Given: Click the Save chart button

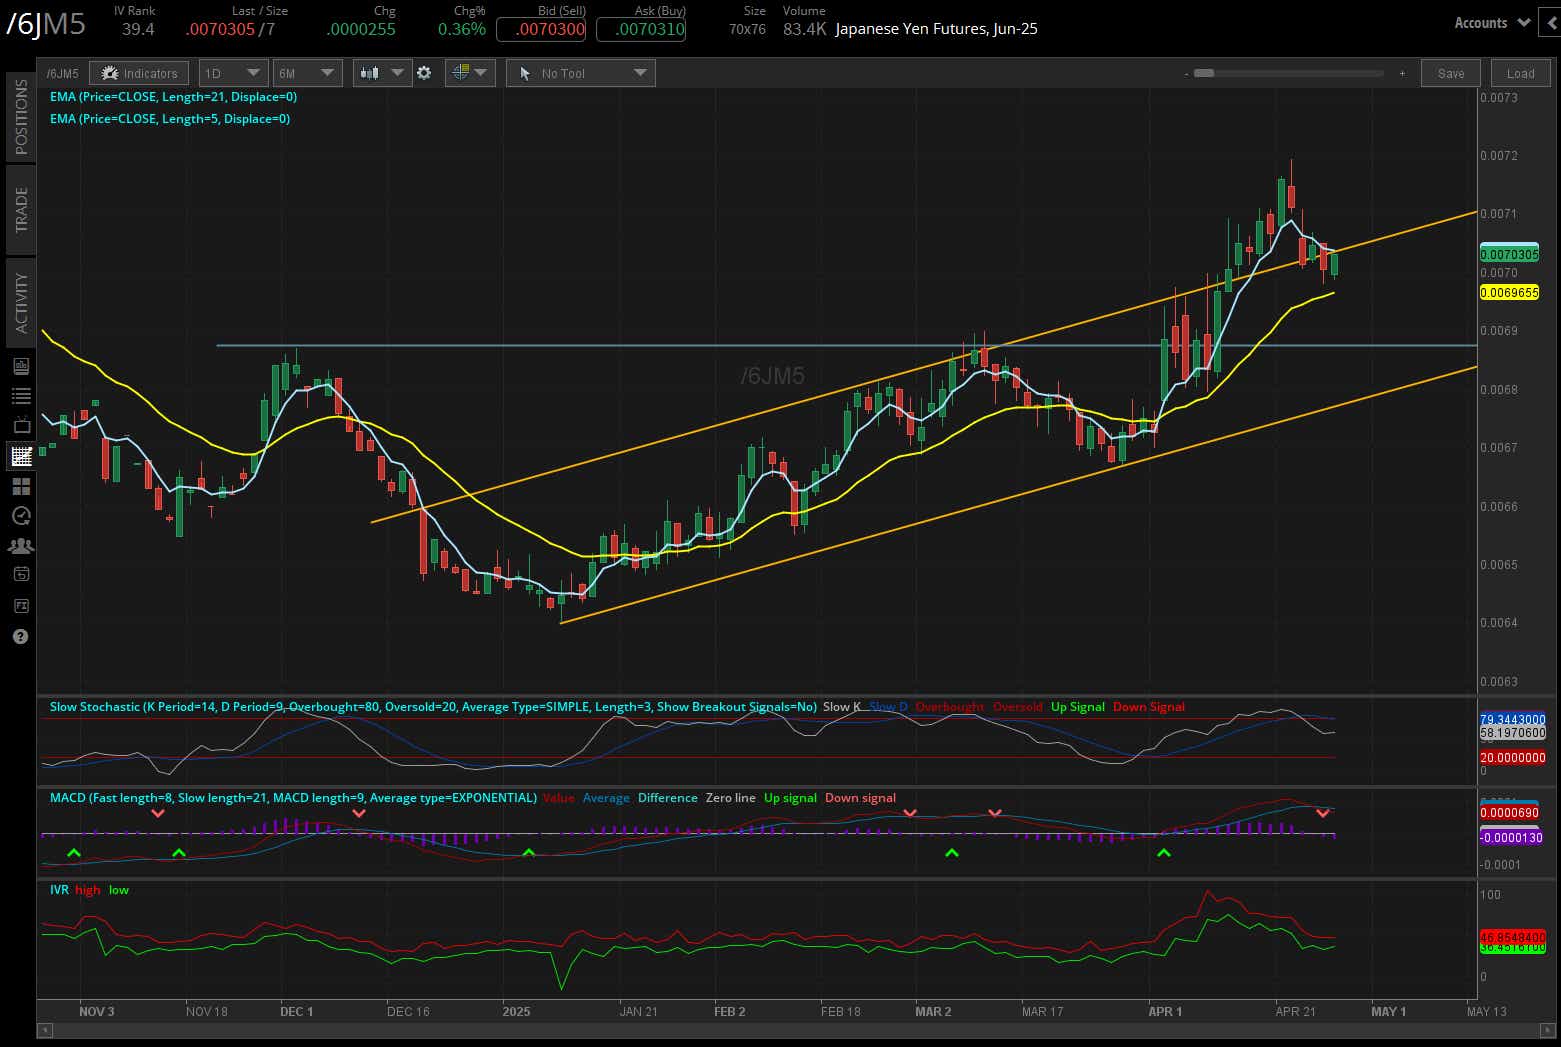Looking at the screenshot, I should click(1450, 72).
